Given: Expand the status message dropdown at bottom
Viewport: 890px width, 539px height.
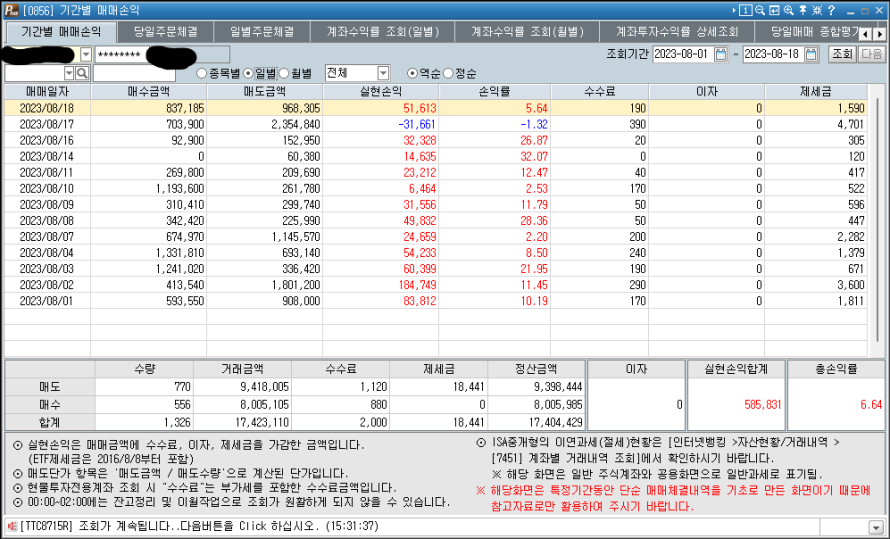Looking at the screenshot, I should pyautogui.click(x=876, y=526).
